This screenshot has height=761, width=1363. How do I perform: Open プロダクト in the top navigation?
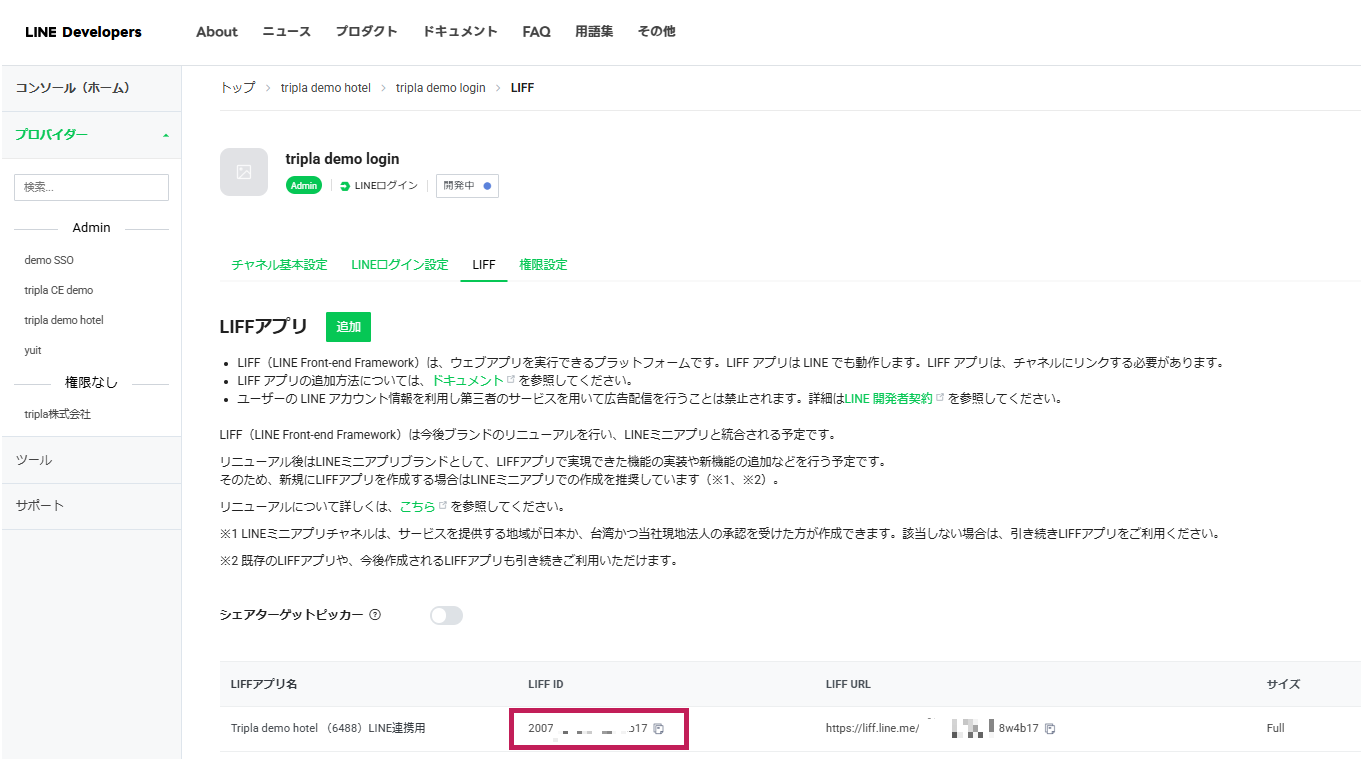click(x=366, y=32)
